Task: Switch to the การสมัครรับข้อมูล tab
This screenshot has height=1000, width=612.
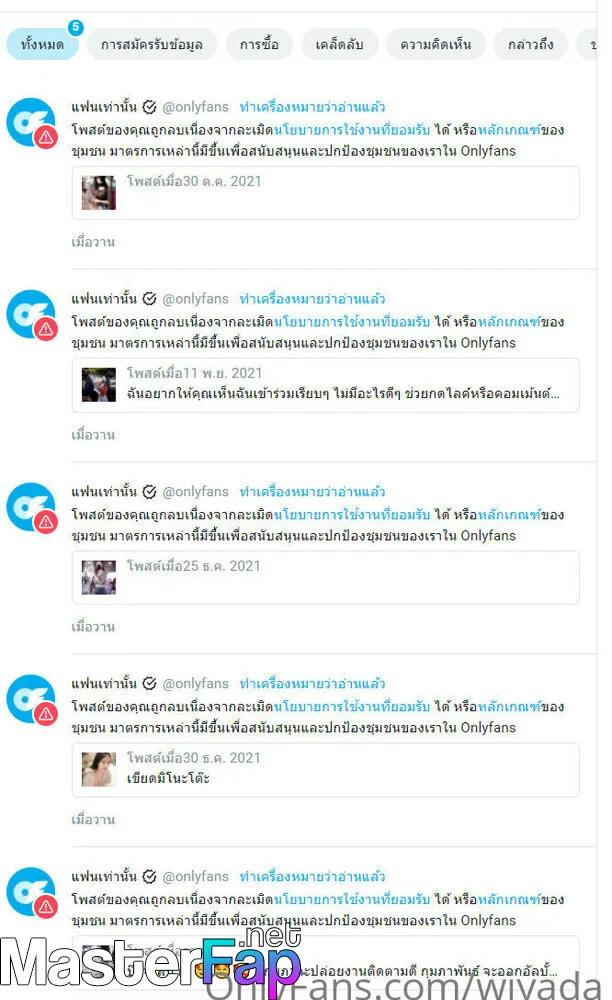Action: [152, 45]
